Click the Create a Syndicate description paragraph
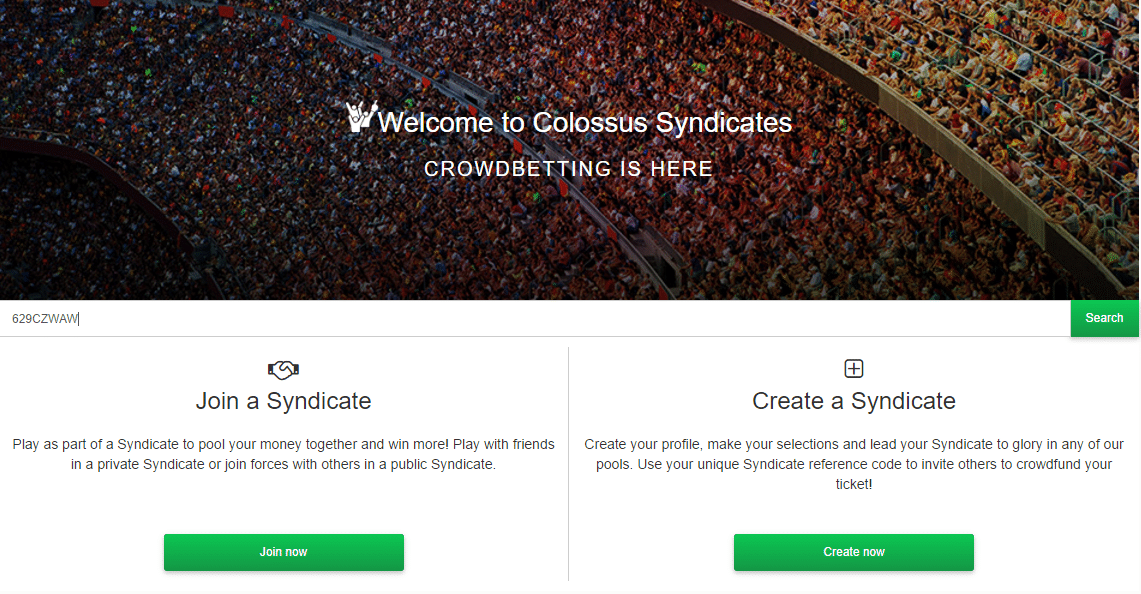Screen dimensions: 1141x594 point(854,464)
